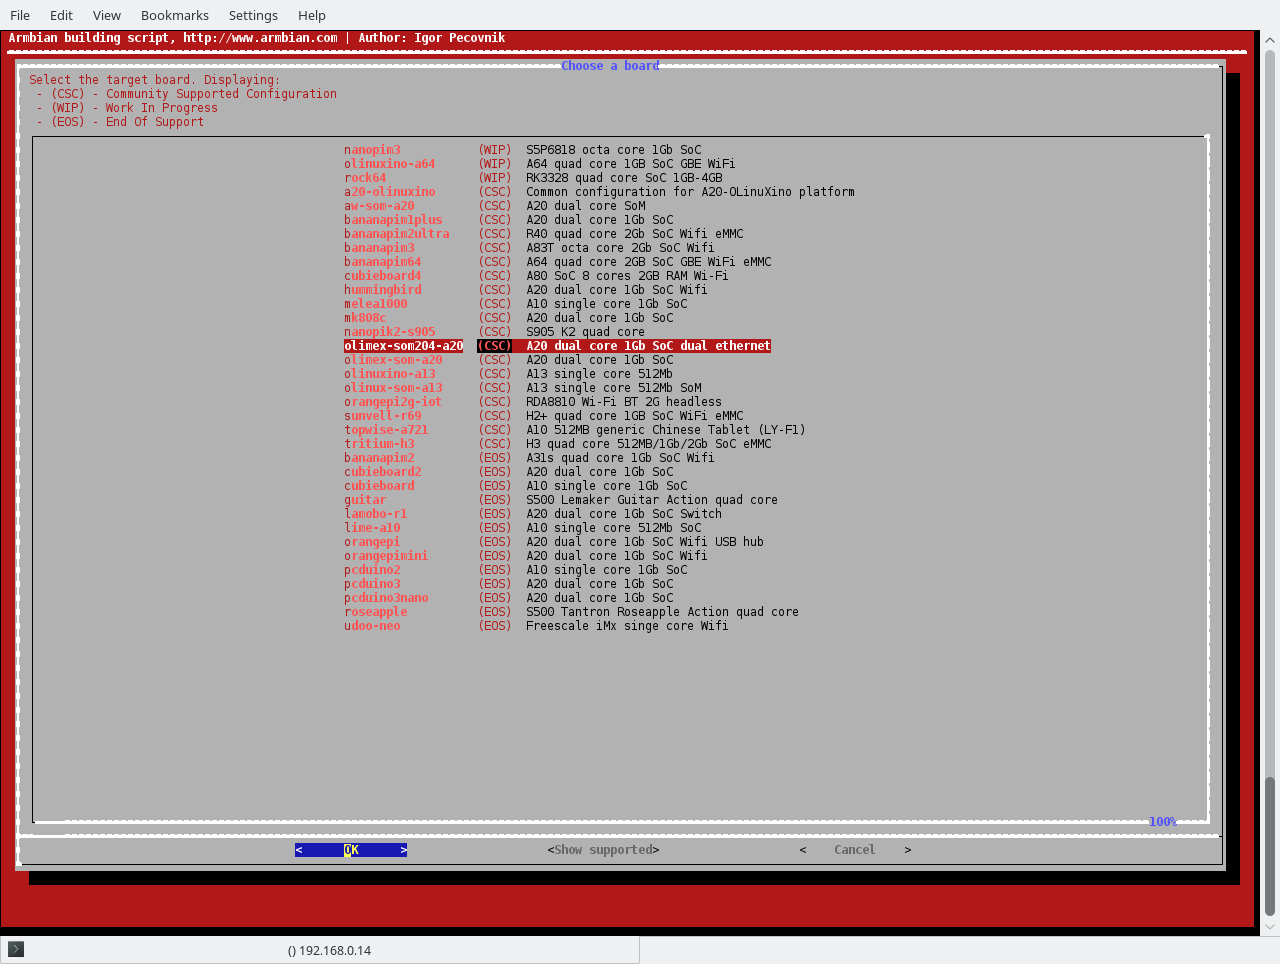Open the File menu
Viewport: 1280px width, 964px height.
[20, 15]
